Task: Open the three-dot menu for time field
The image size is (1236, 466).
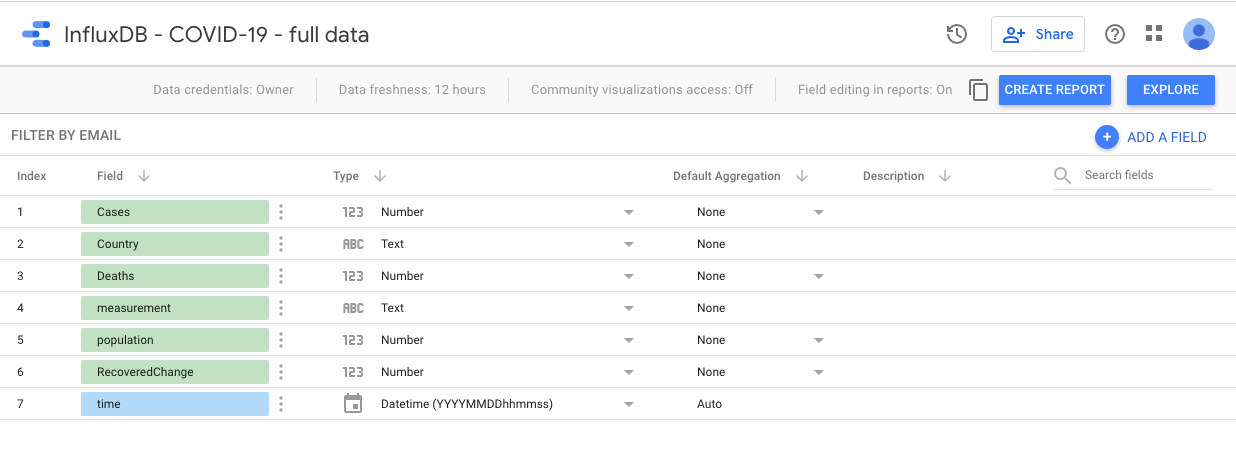Action: click(281, 404)
